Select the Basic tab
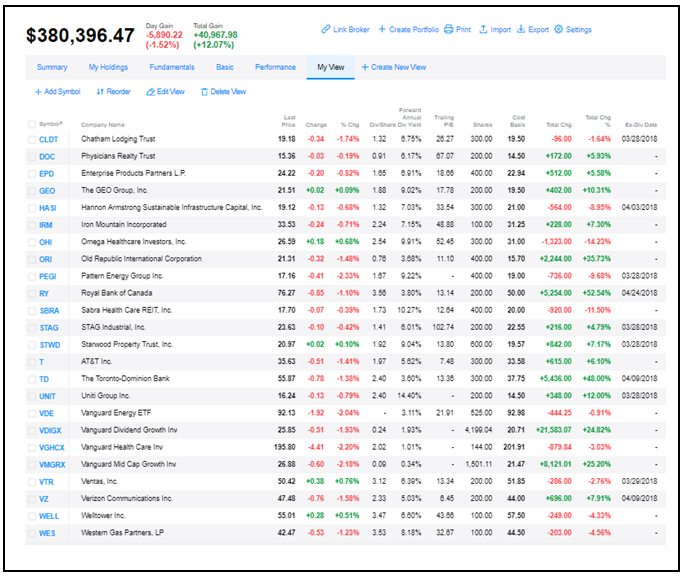 coord(225,67)
